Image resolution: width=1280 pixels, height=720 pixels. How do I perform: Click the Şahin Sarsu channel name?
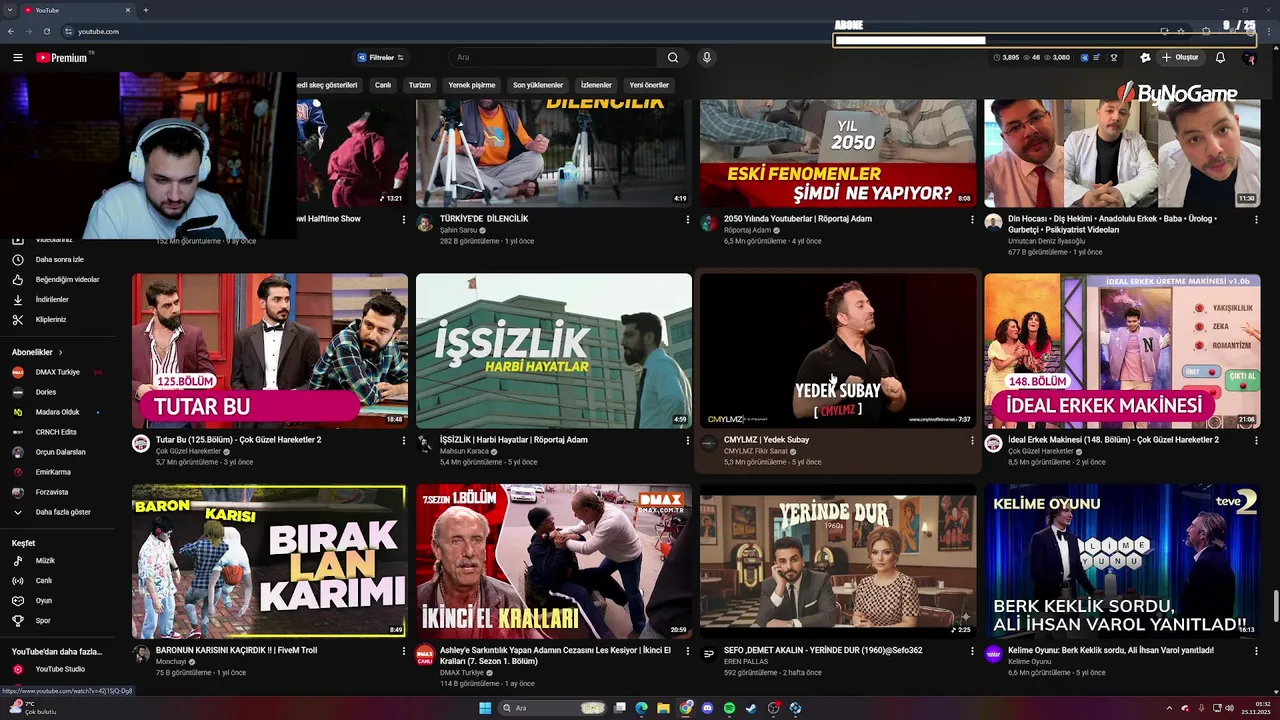(x=460, y=230)
